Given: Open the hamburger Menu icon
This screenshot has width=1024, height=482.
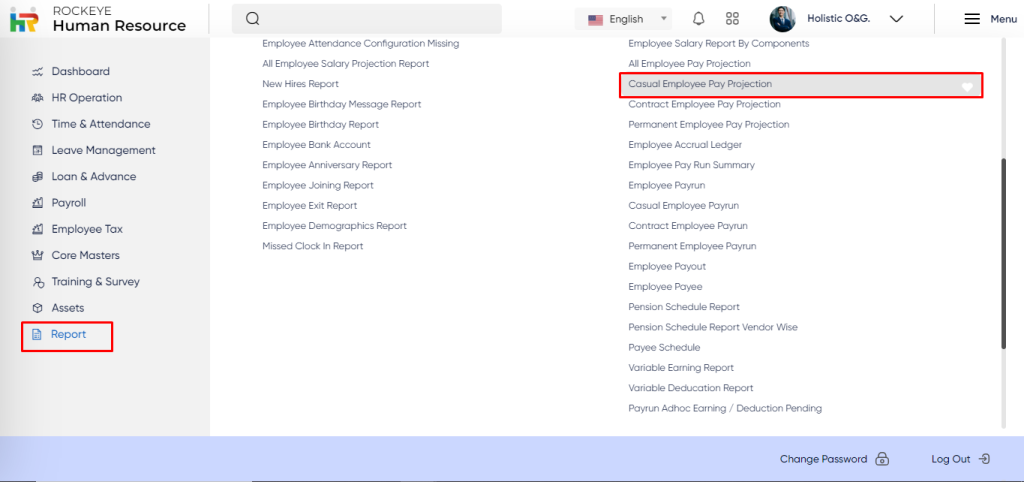Looking at the screenshot, I should coord(972,19).
